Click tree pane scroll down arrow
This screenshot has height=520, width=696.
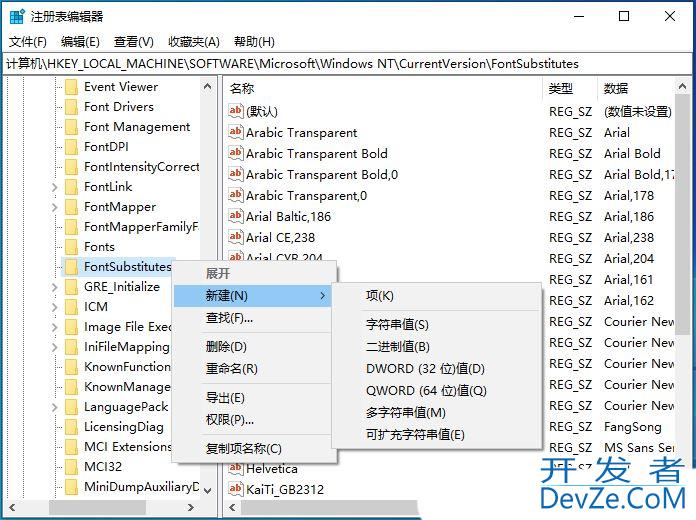tap(207, 490)
